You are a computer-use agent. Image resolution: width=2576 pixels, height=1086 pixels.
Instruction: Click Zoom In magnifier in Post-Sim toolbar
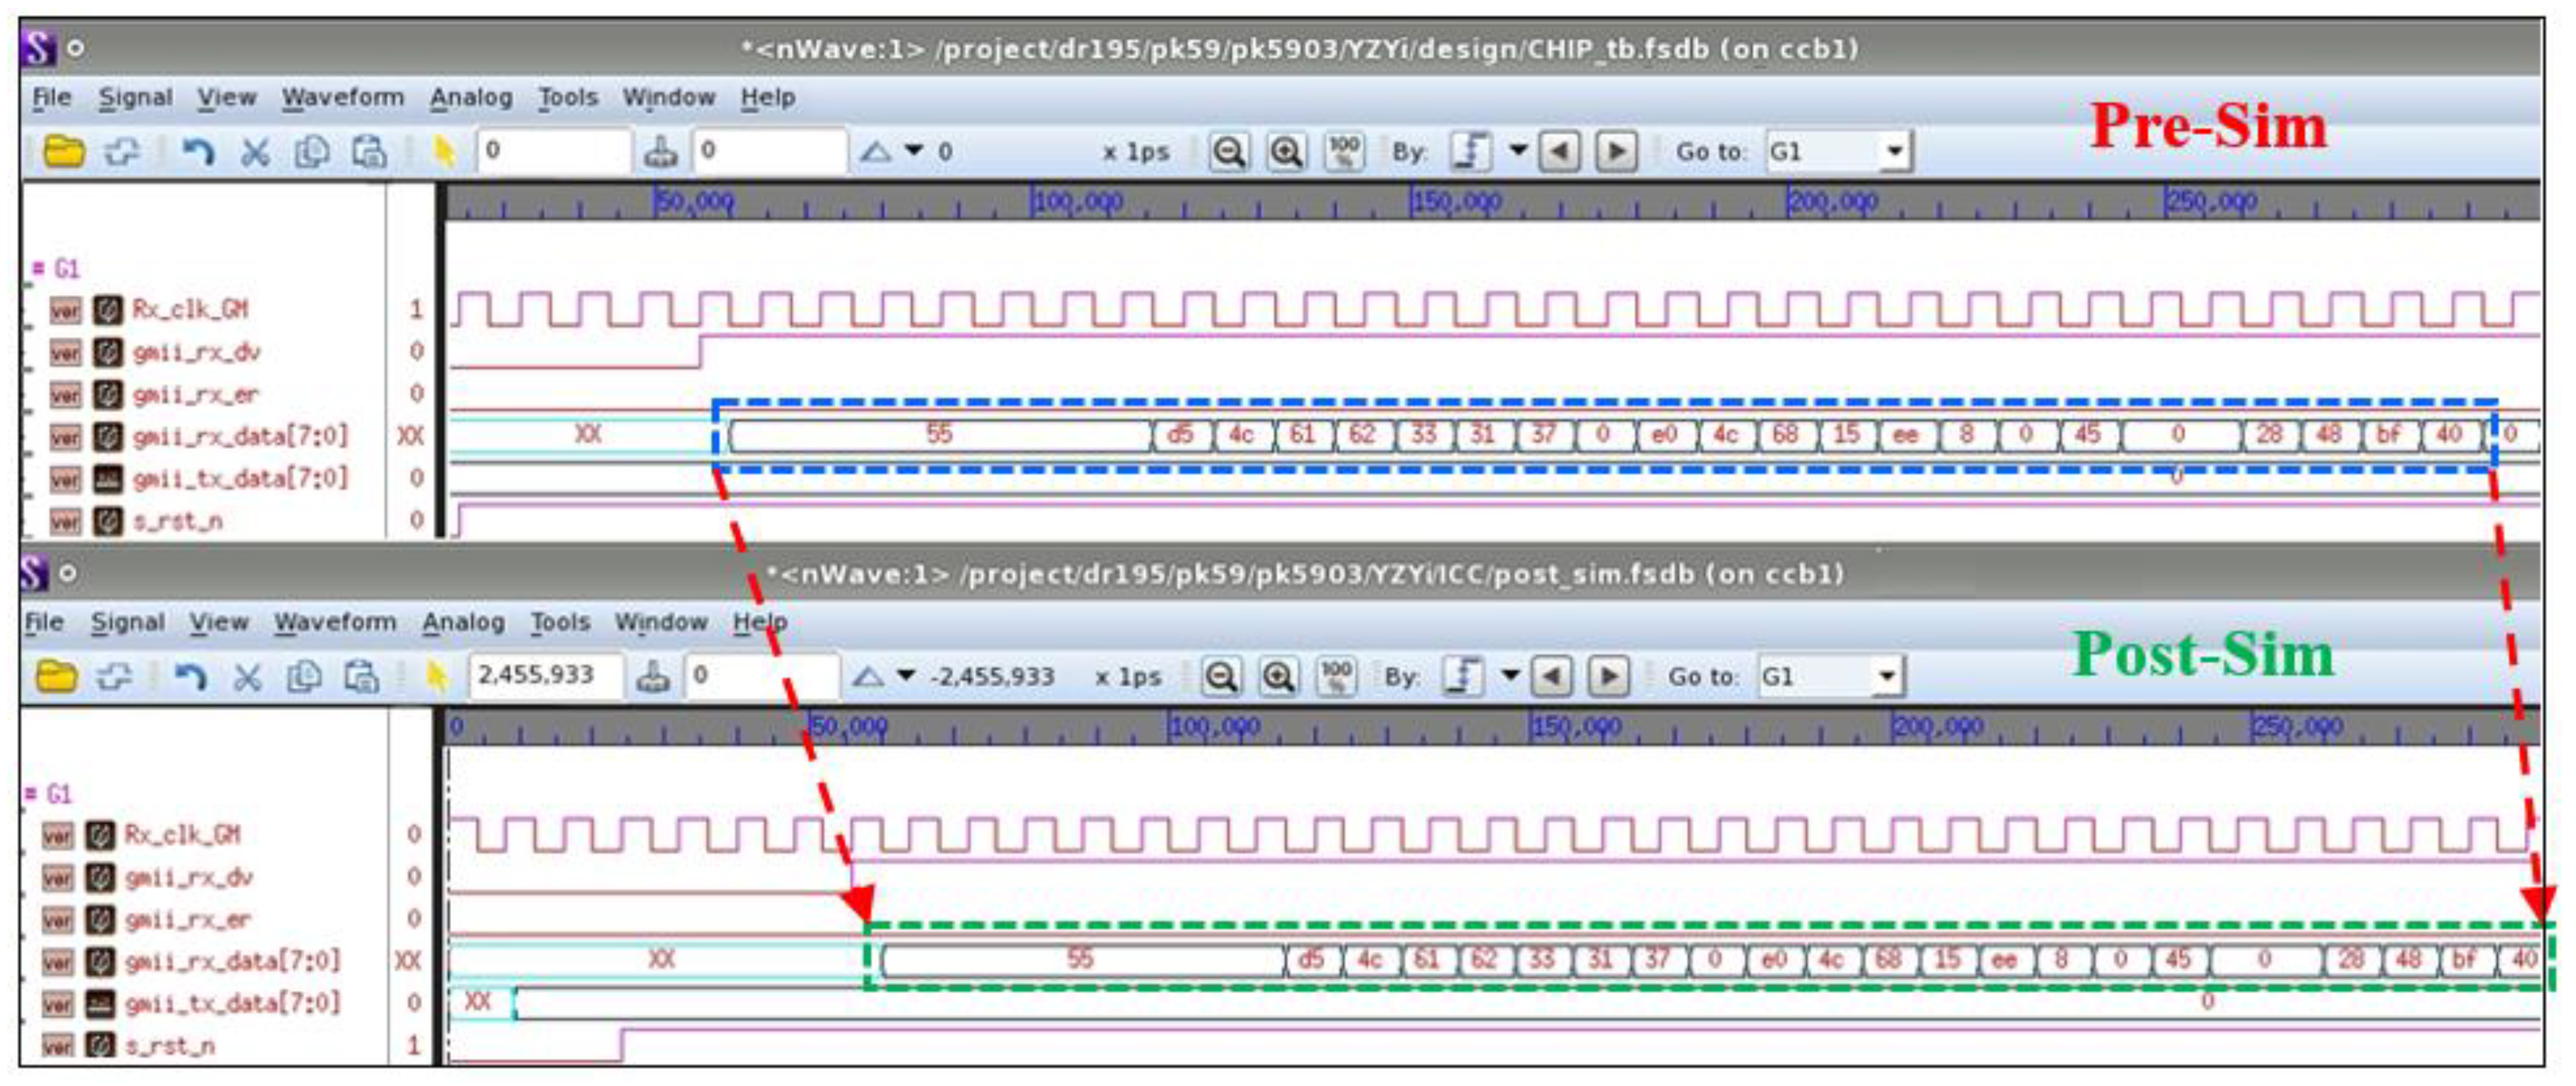point(1278,677)
